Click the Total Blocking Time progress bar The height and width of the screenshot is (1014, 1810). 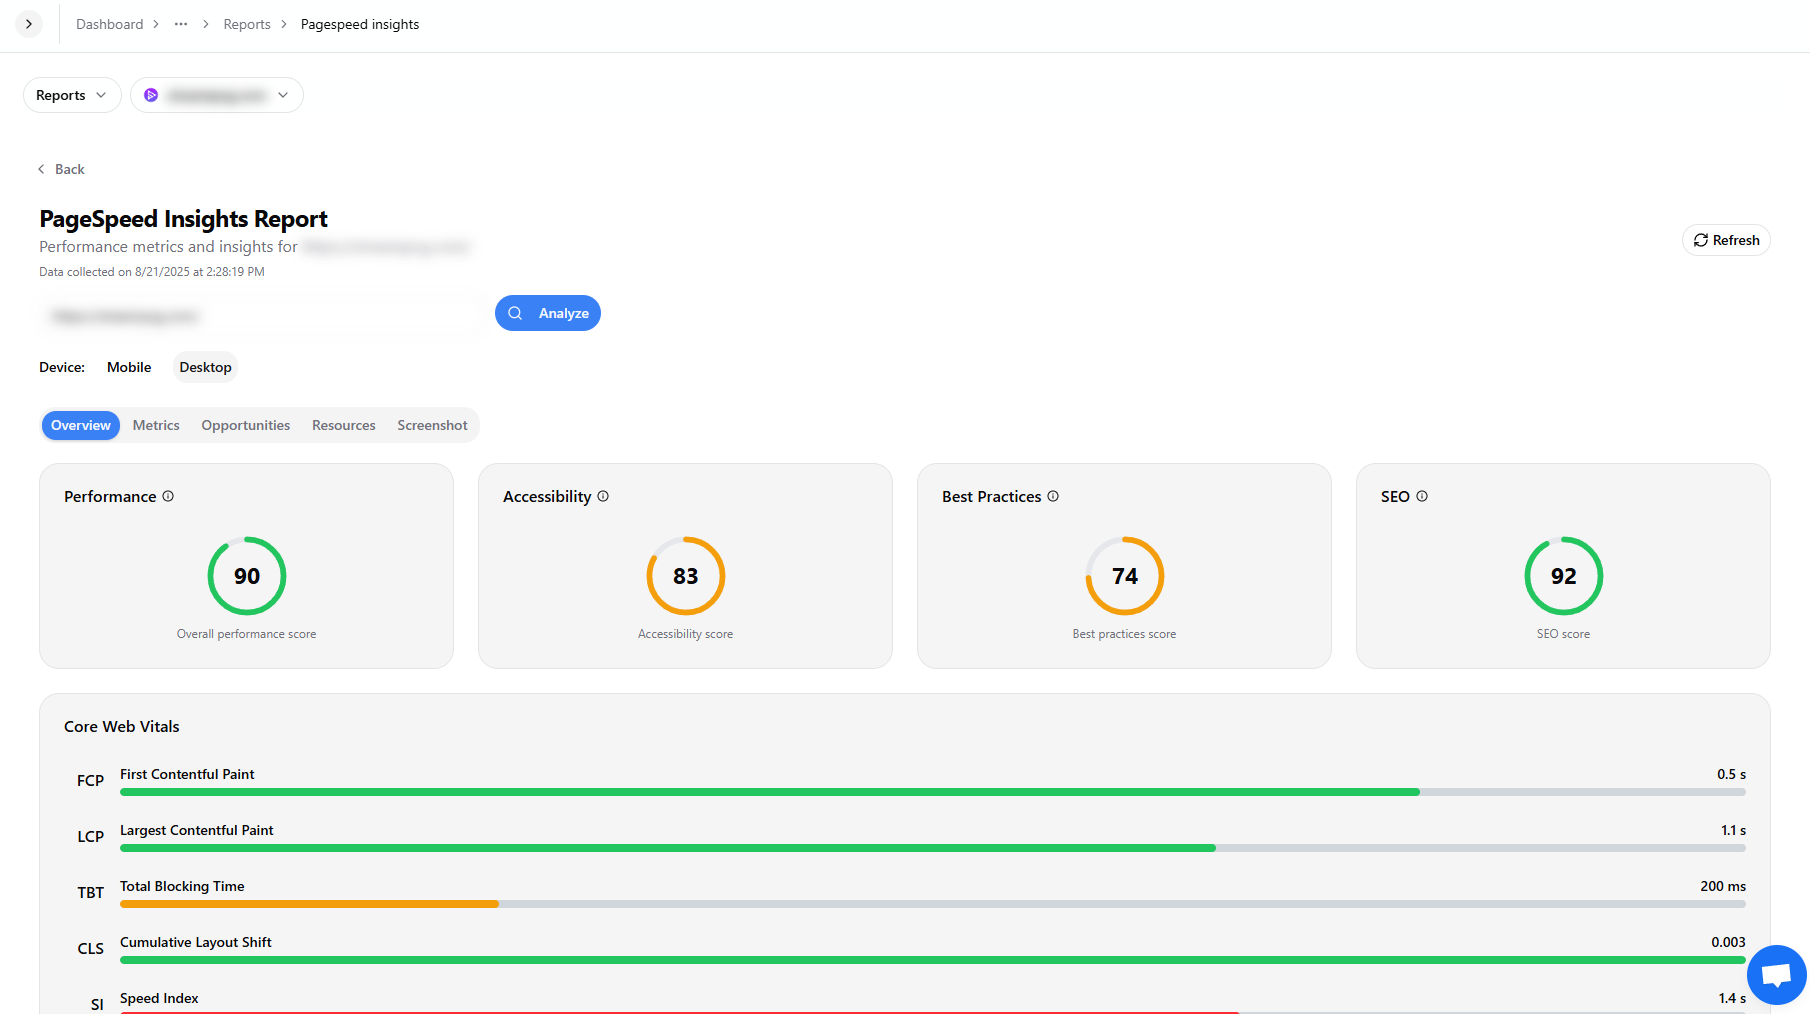click(x=932, y=904)
